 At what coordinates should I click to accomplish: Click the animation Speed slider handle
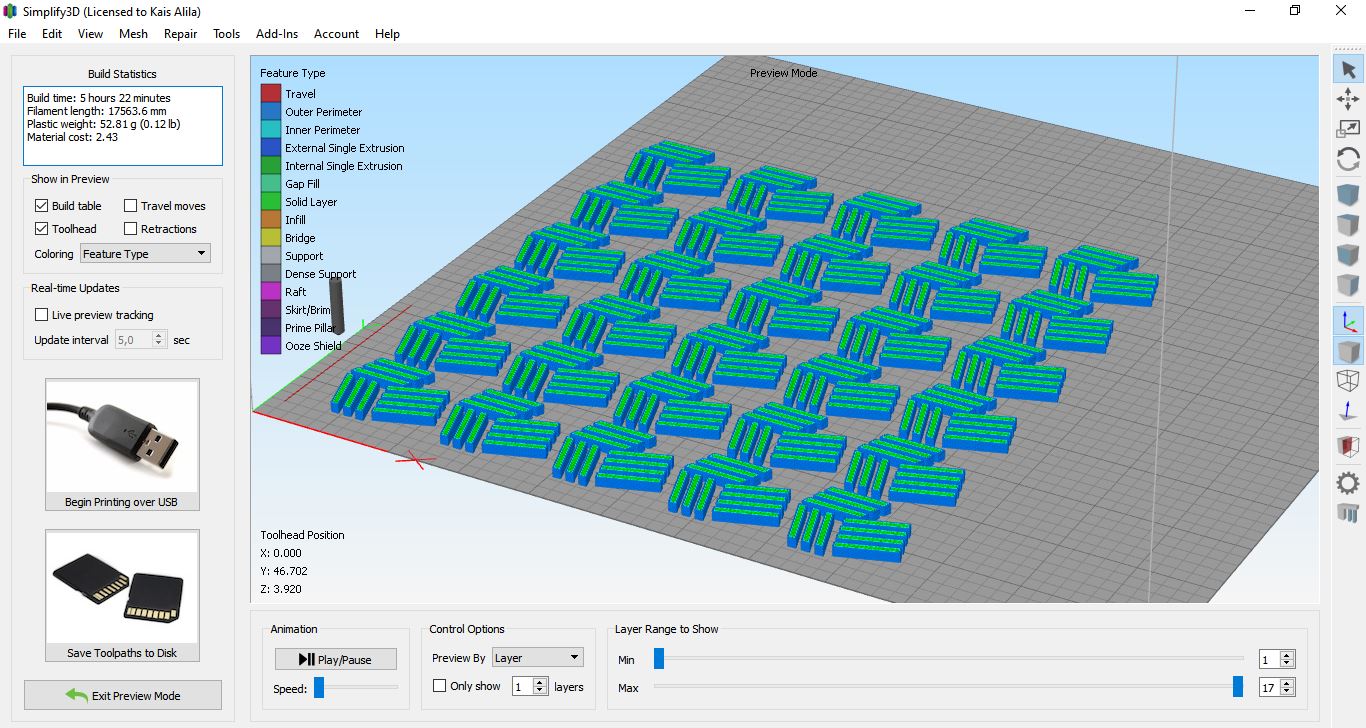[x=319, y=688]
